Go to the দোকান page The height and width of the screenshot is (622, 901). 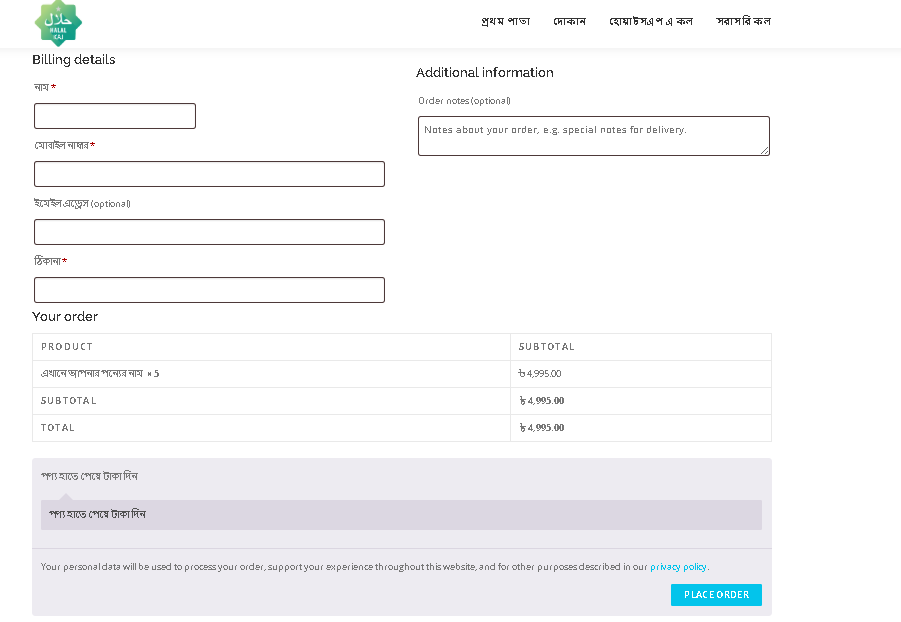[x=569, y=21]
